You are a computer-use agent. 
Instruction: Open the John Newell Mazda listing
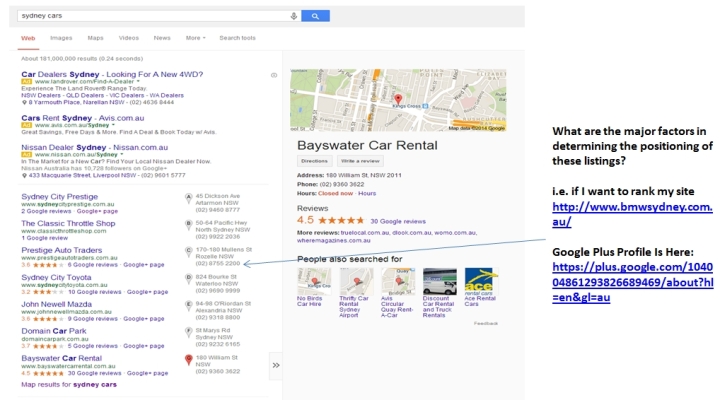(x=56, y=304)
